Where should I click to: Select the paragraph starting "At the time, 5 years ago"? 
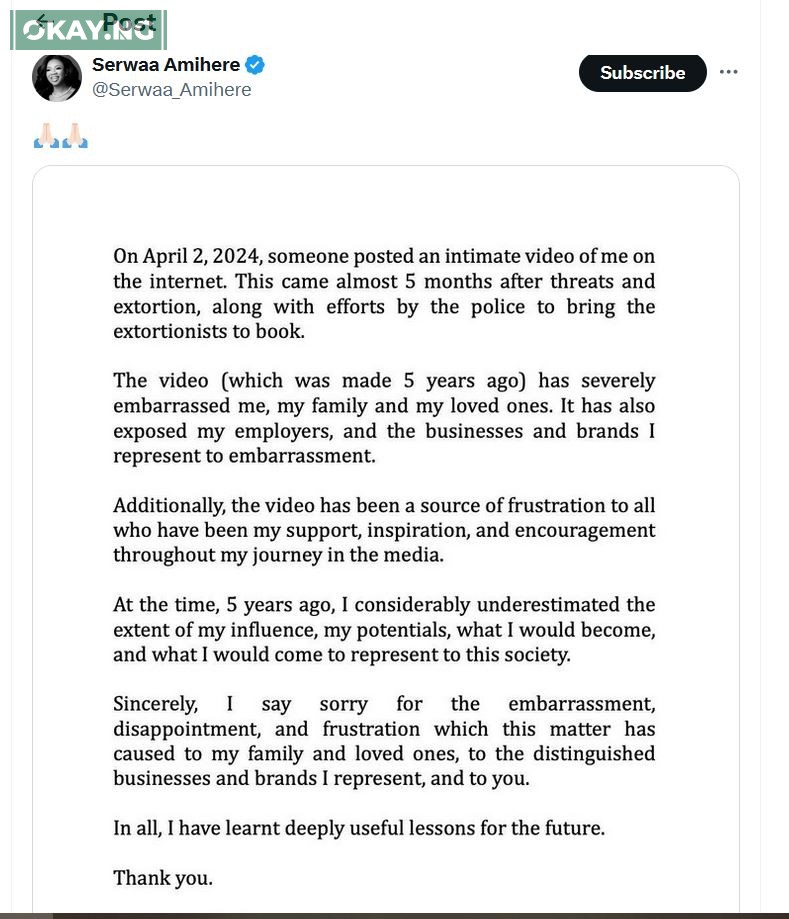(x=384, y=630)
